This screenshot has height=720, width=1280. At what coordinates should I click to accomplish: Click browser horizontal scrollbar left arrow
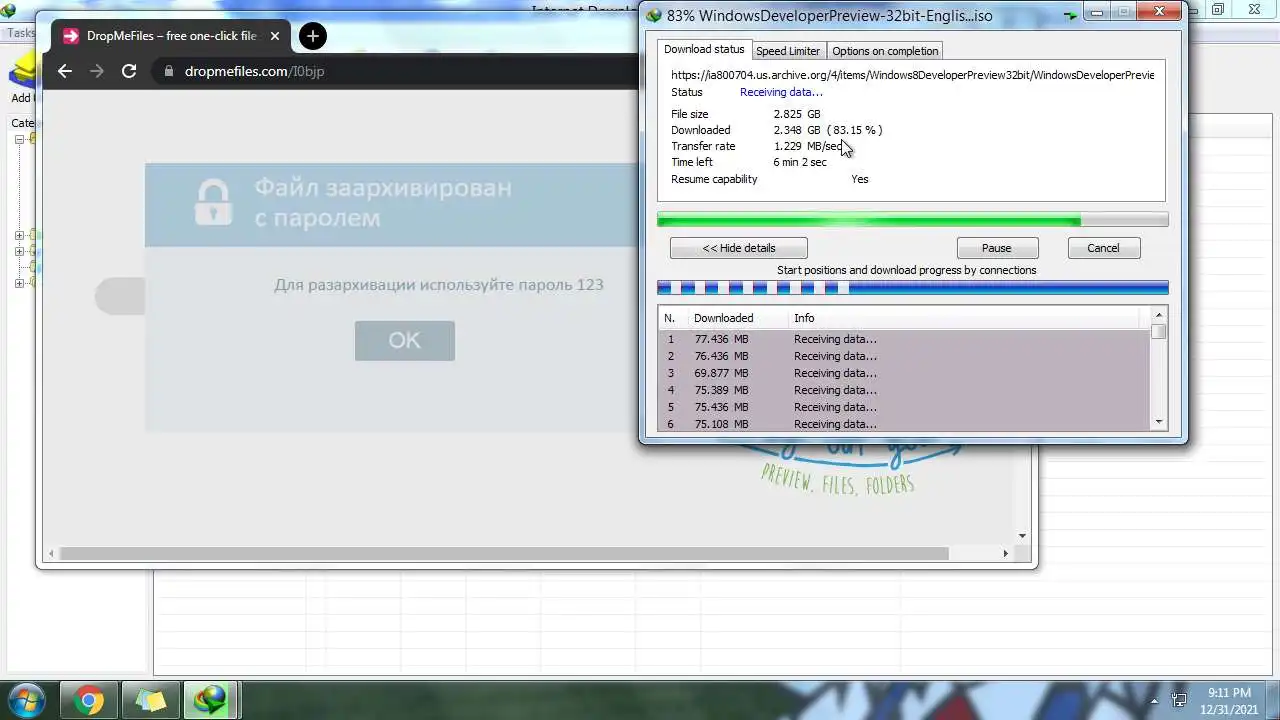[x=51, y=553]
